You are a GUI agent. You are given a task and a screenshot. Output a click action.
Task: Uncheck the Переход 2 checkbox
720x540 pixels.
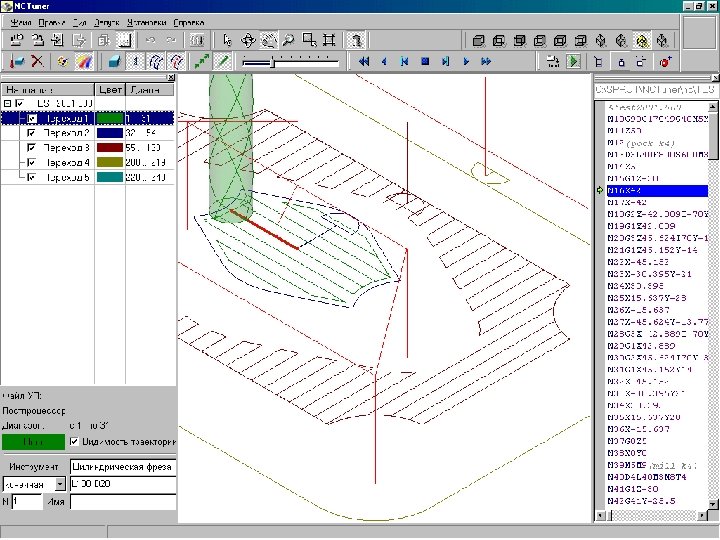coord(33,132)
